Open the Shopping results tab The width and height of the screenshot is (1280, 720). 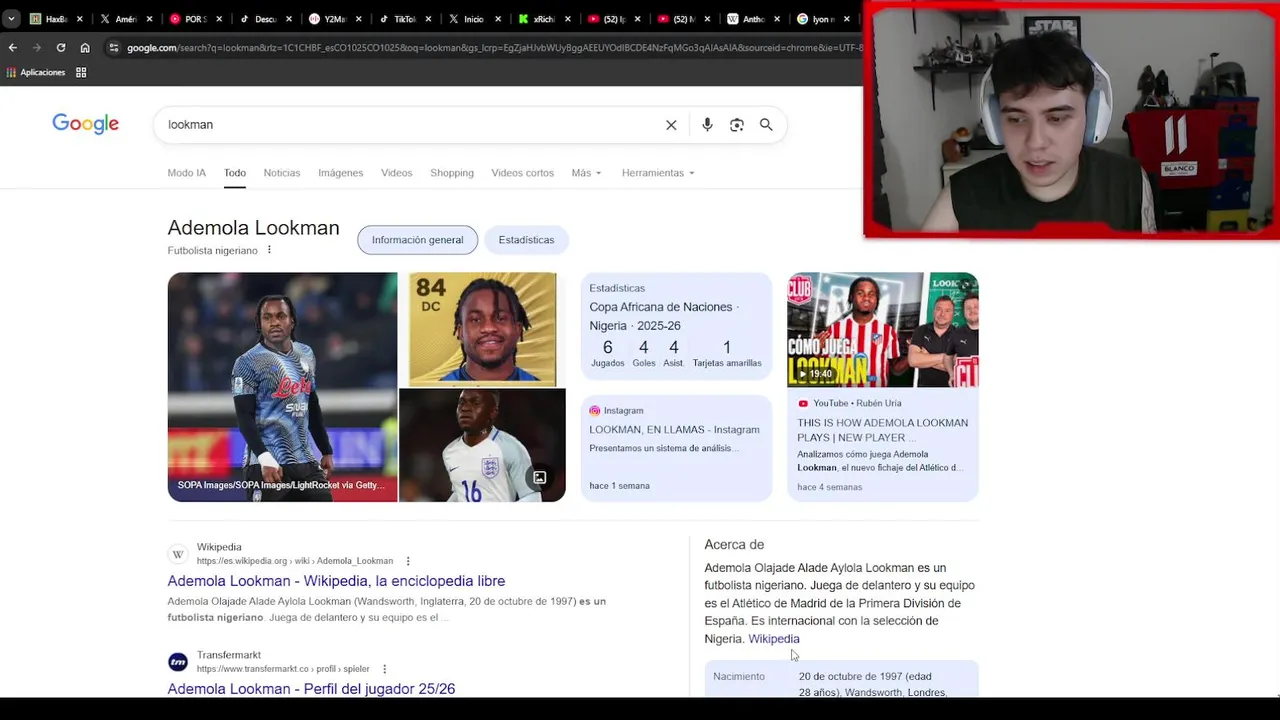tap(452, 173)
